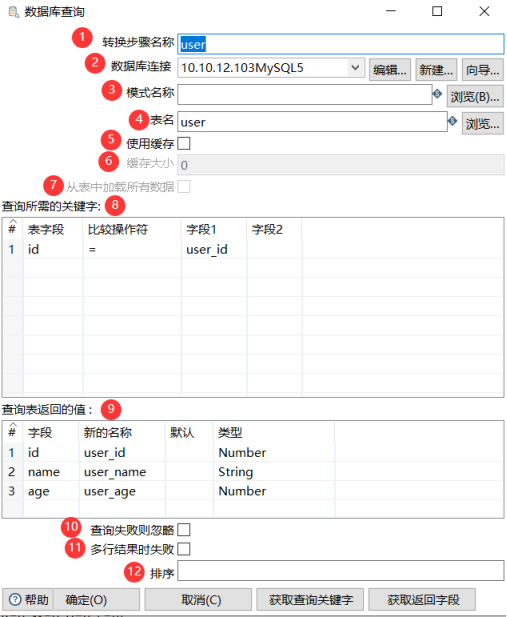
Task: Select 'name' field cell in return table
Action: pyautogui.click(x=51, y=472)
